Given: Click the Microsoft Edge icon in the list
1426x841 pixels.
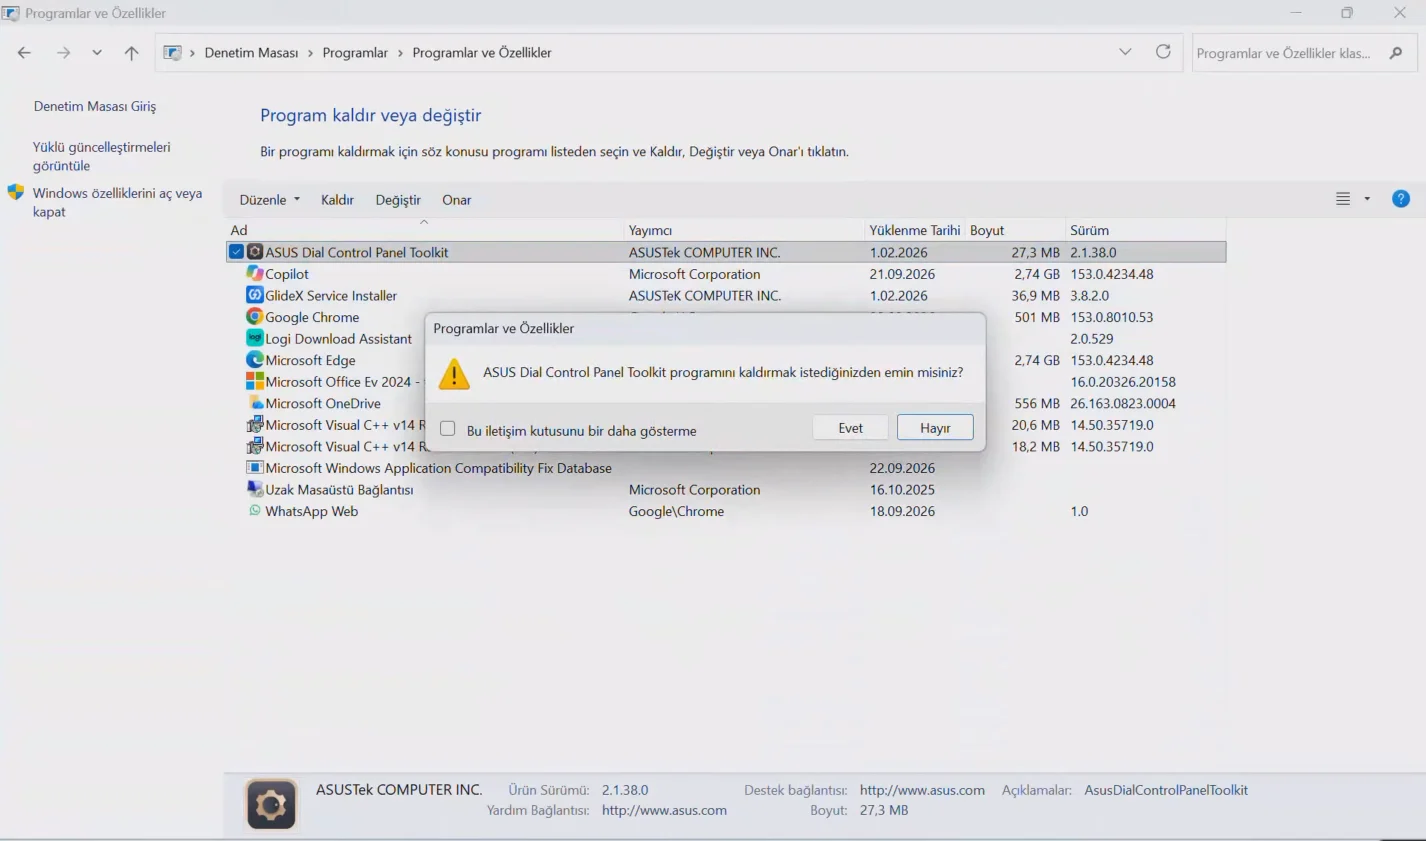Looking at the screenshot, I should pos(255,360).
